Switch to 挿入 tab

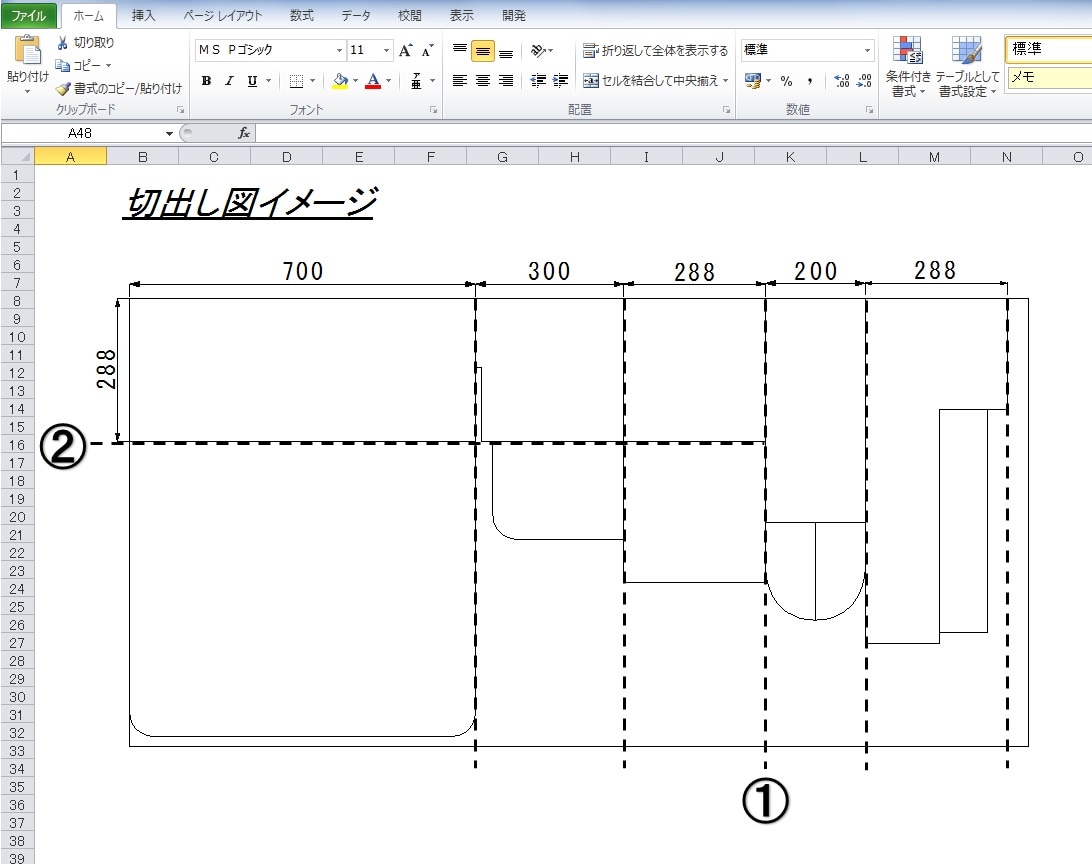[x=143, y=15]
